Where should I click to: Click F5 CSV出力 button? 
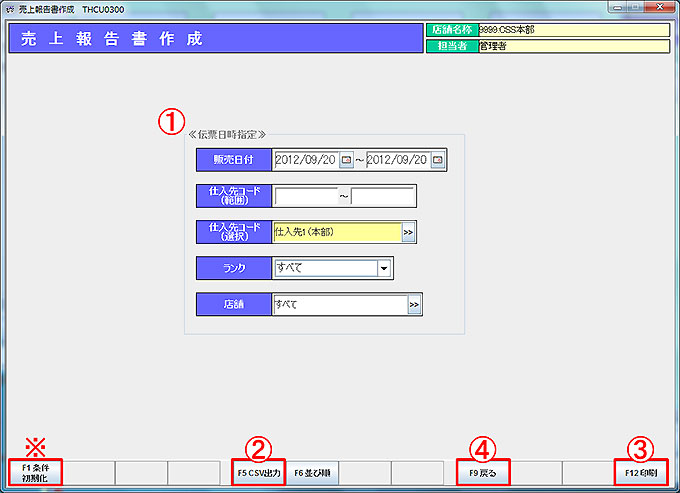[x=258, y=473]
